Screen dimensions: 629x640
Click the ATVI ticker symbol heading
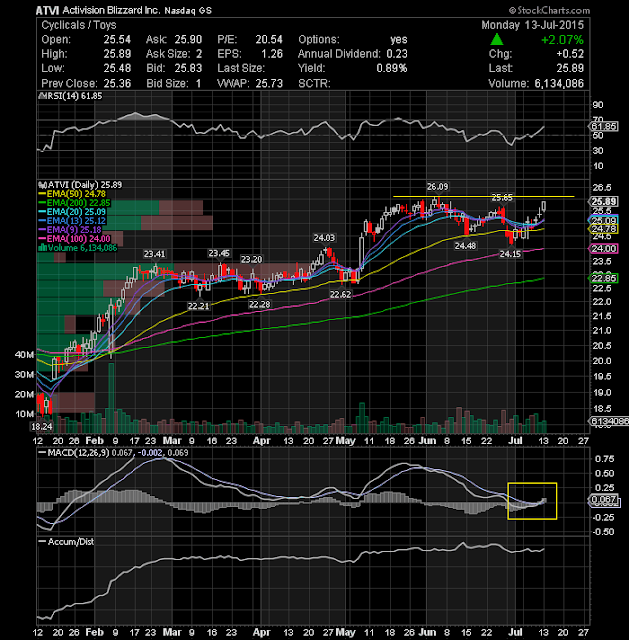[47, 10]
